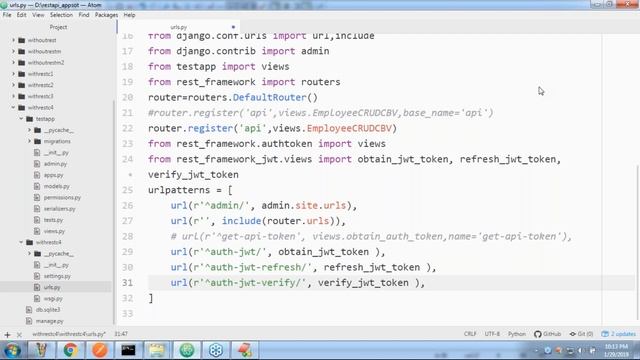
Task: Click file icon of models.py
Action: click(x=37, y=186)
